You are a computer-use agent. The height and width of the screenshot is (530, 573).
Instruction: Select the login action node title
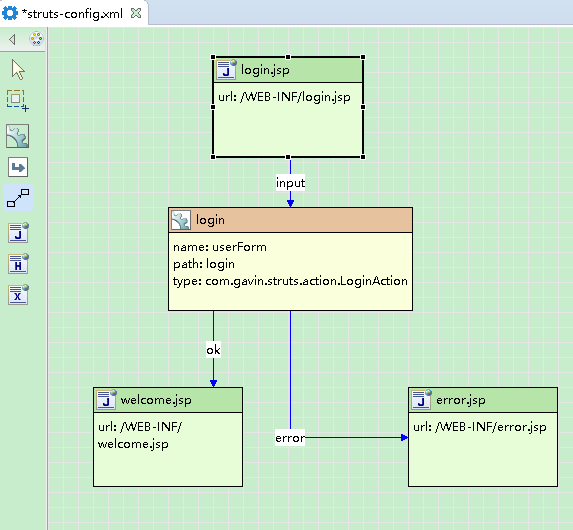coord(210,220)
